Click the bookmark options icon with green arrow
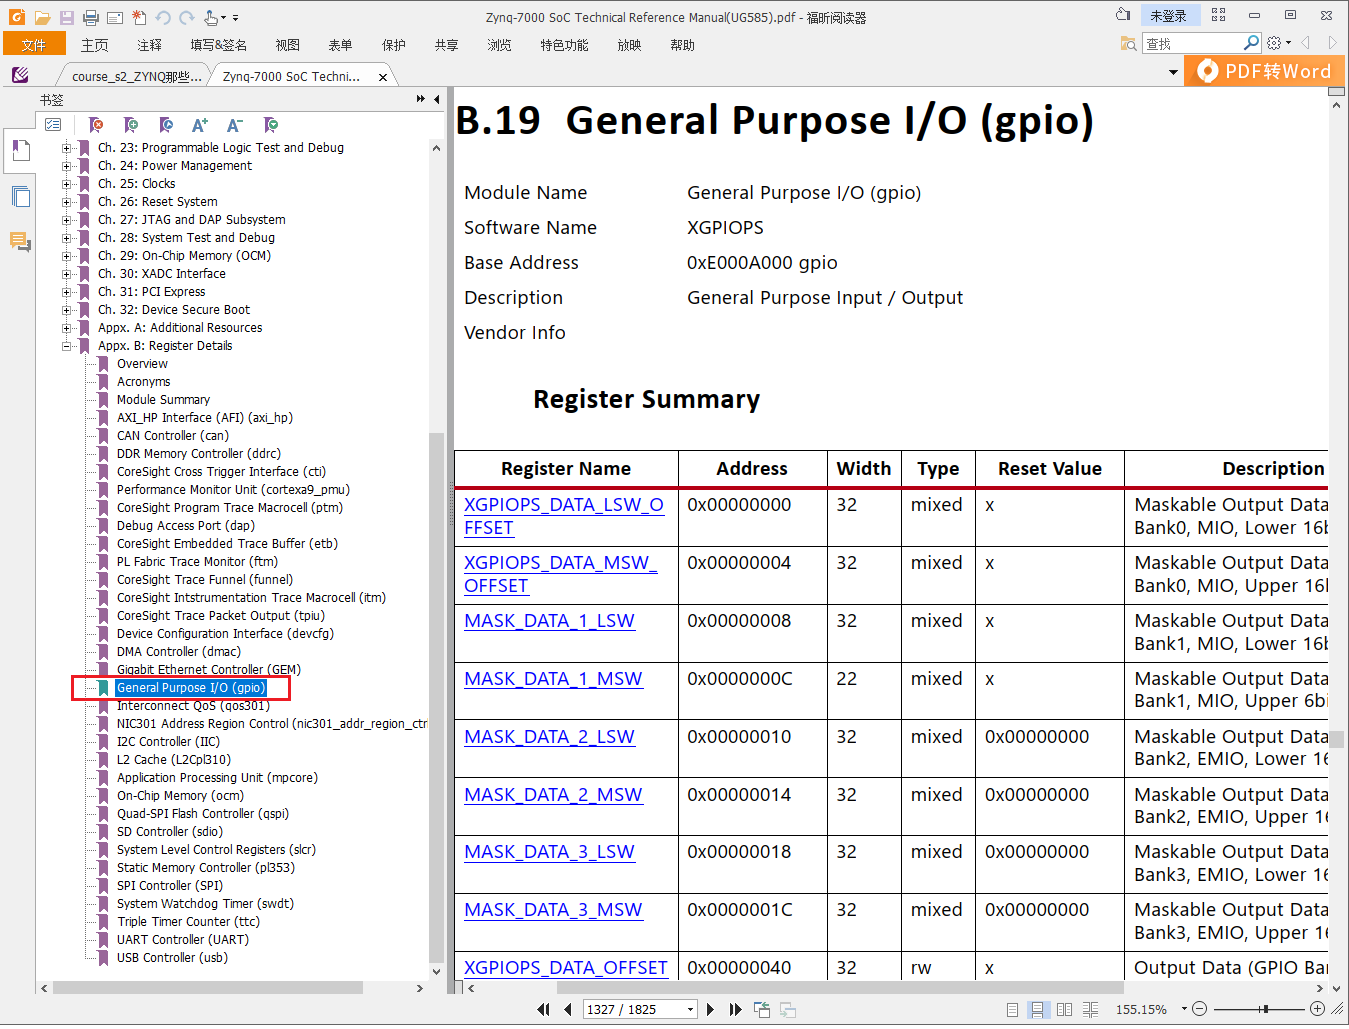 coord(270,125)
